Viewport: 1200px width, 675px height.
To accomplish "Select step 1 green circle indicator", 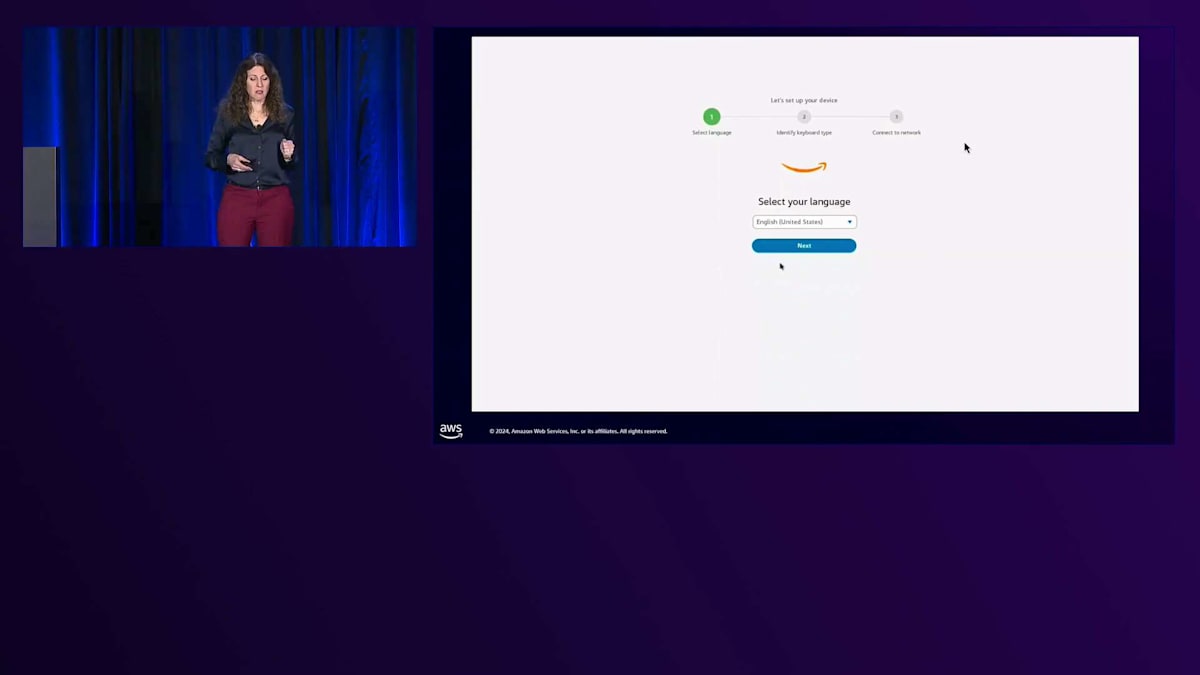I will [711, 117].
